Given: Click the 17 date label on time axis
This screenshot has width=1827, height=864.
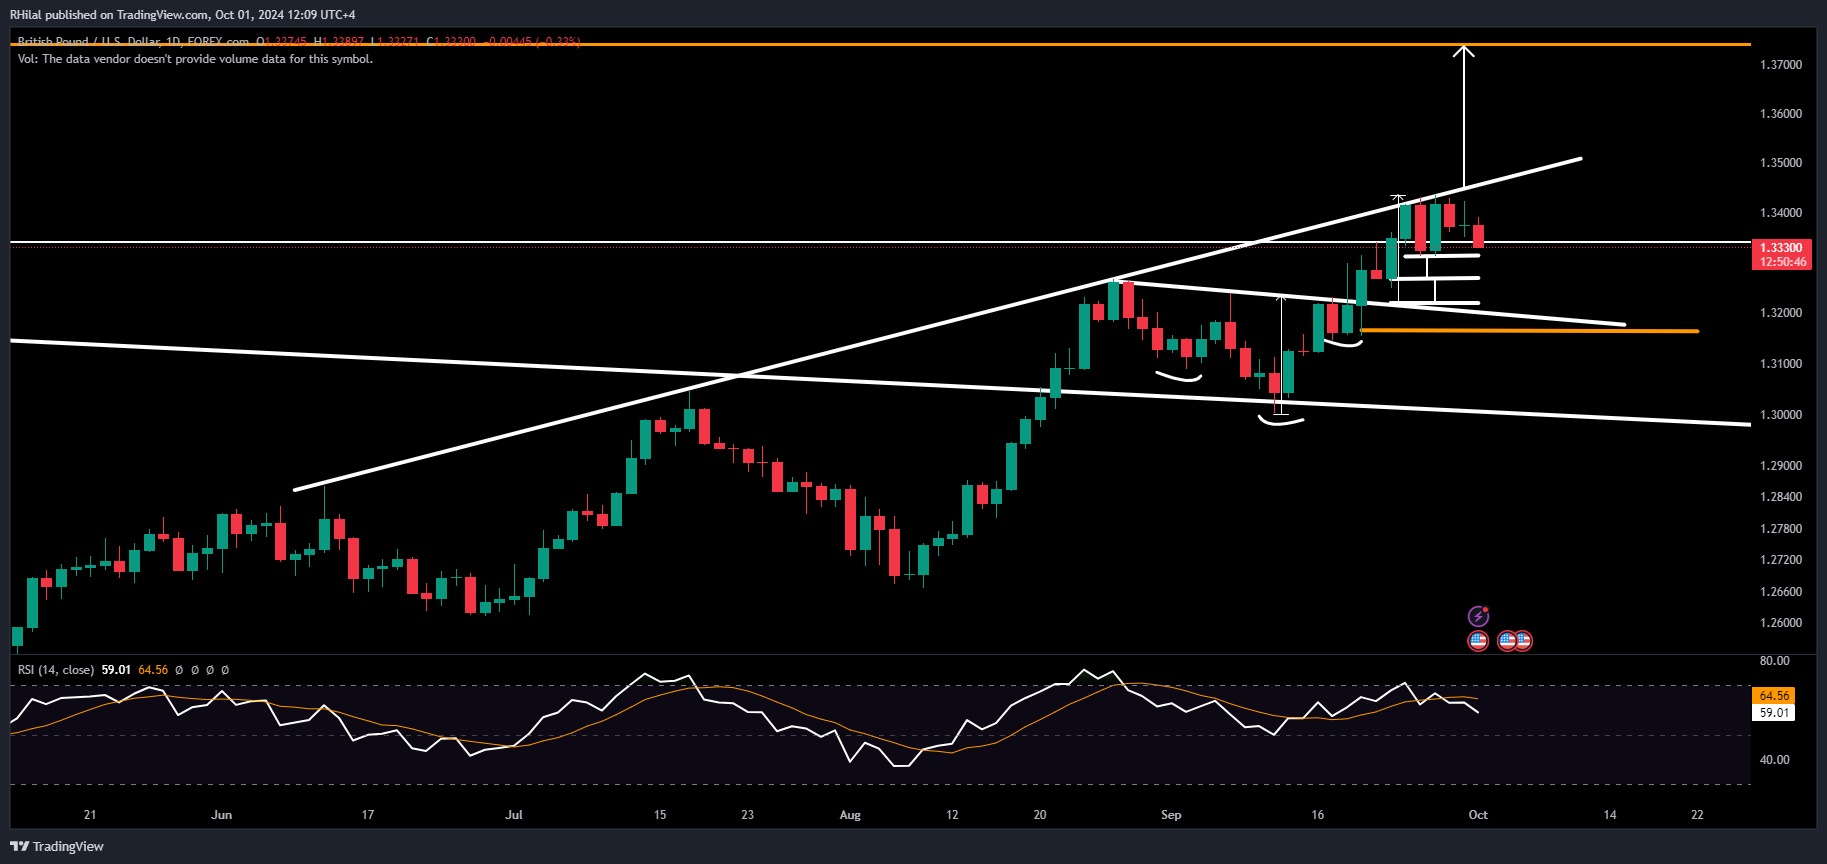Looking at the screenshot, I should click(x=368, y=815).
